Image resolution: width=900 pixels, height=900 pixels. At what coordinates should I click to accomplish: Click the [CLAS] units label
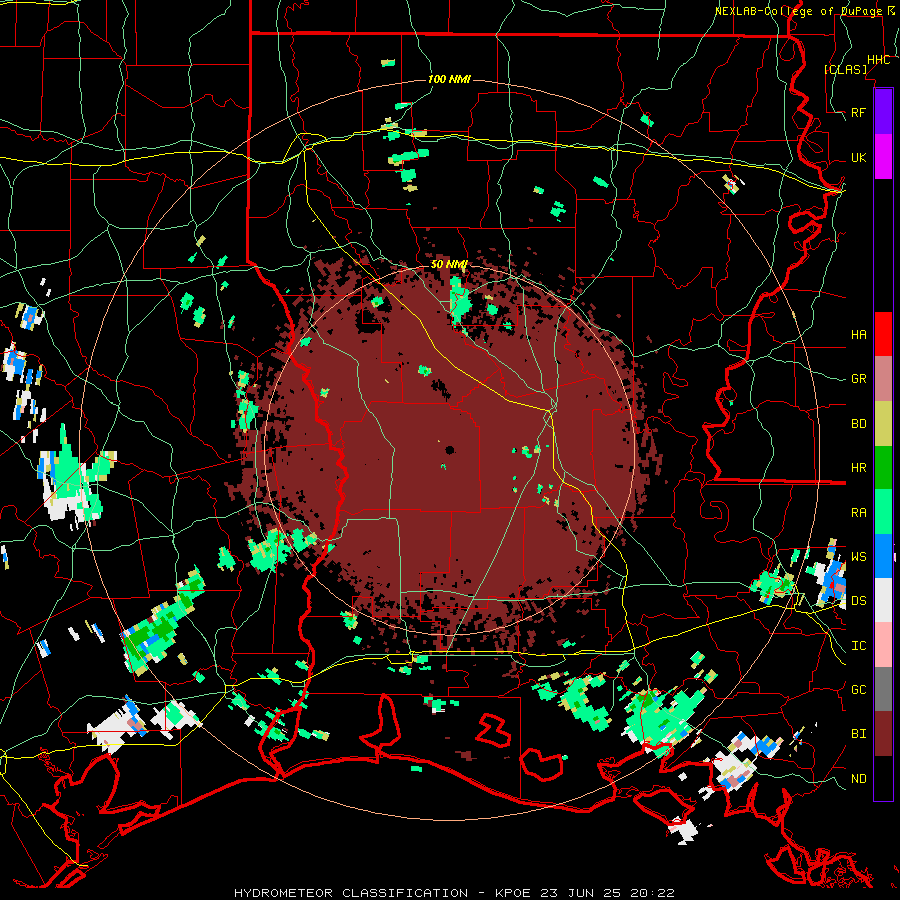point(845,70)
